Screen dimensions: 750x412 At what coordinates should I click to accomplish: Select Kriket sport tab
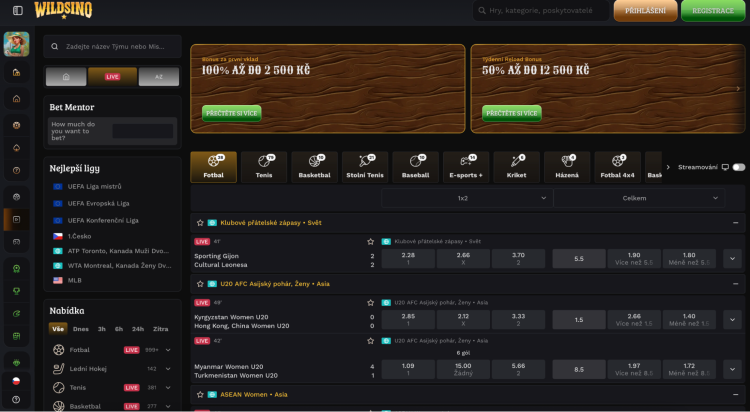click(517, 167)
